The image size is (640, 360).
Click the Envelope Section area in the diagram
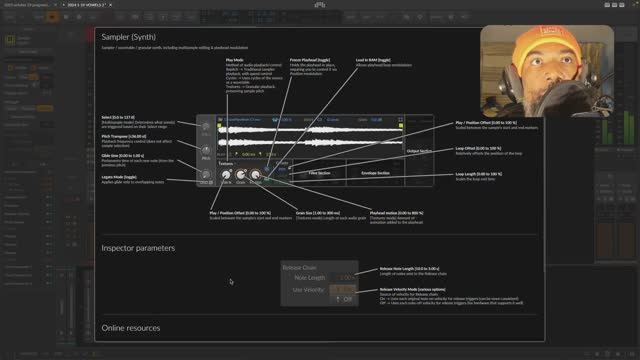point(375,173)
